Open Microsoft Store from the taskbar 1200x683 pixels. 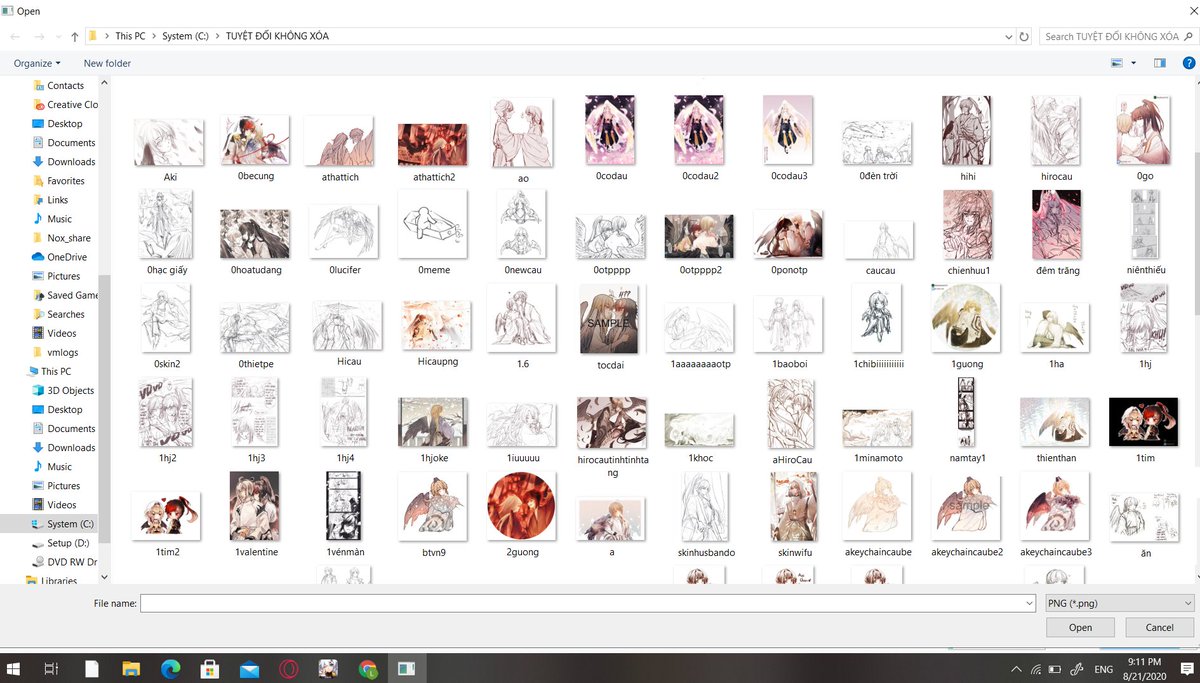click(x=210, y=668)
